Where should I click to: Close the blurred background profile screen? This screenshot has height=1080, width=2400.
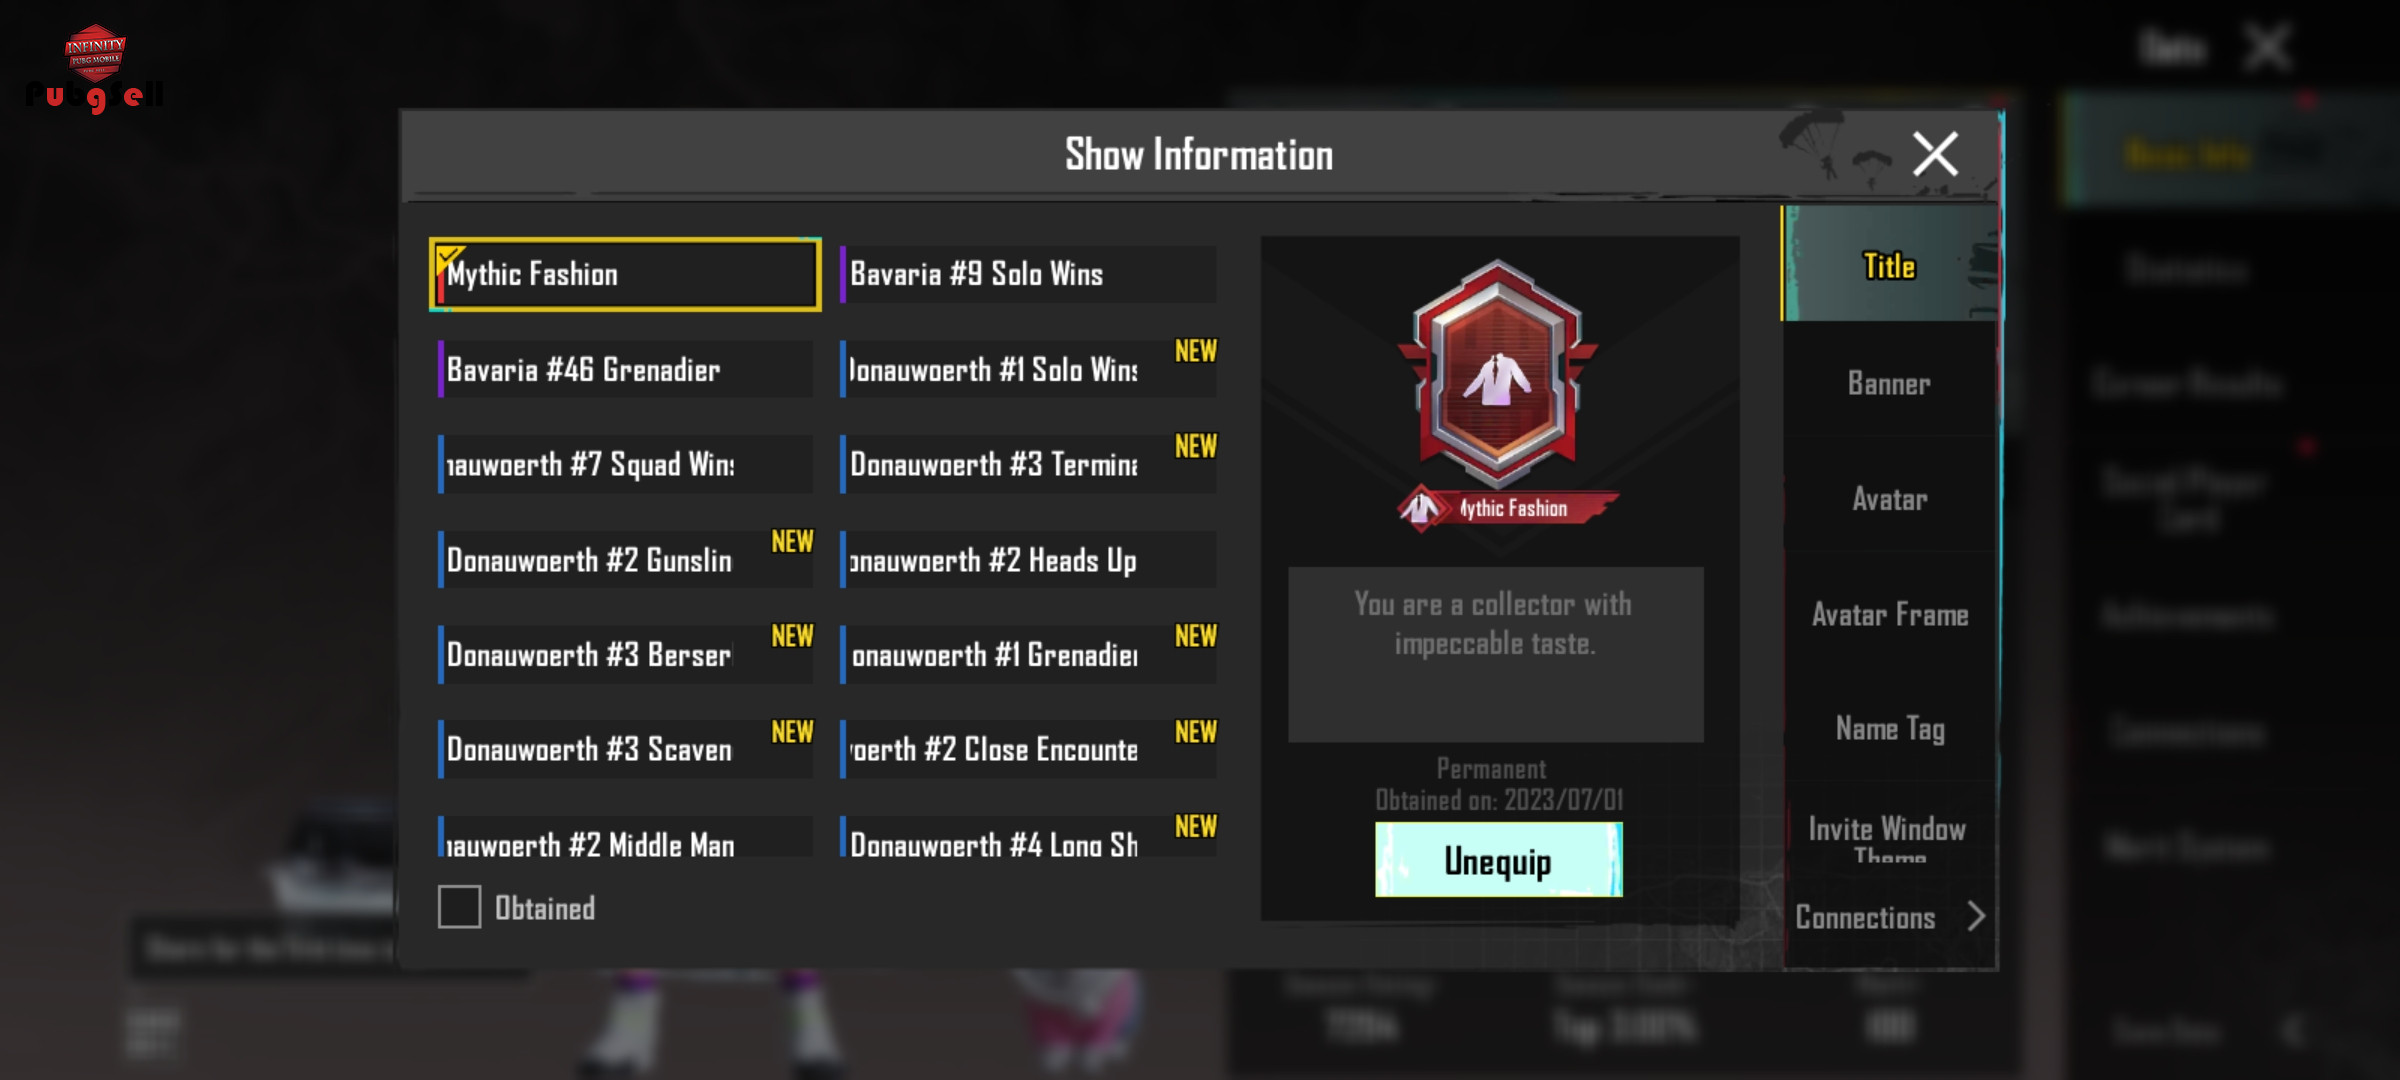pyautogui.click(x=2267, y=47)
